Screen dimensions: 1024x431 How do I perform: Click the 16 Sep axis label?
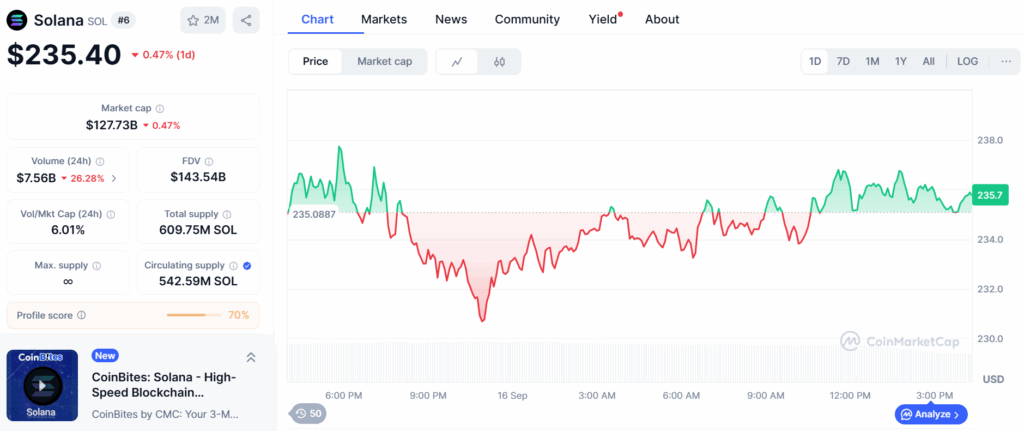pyautogui.click(x=513, y=396)
